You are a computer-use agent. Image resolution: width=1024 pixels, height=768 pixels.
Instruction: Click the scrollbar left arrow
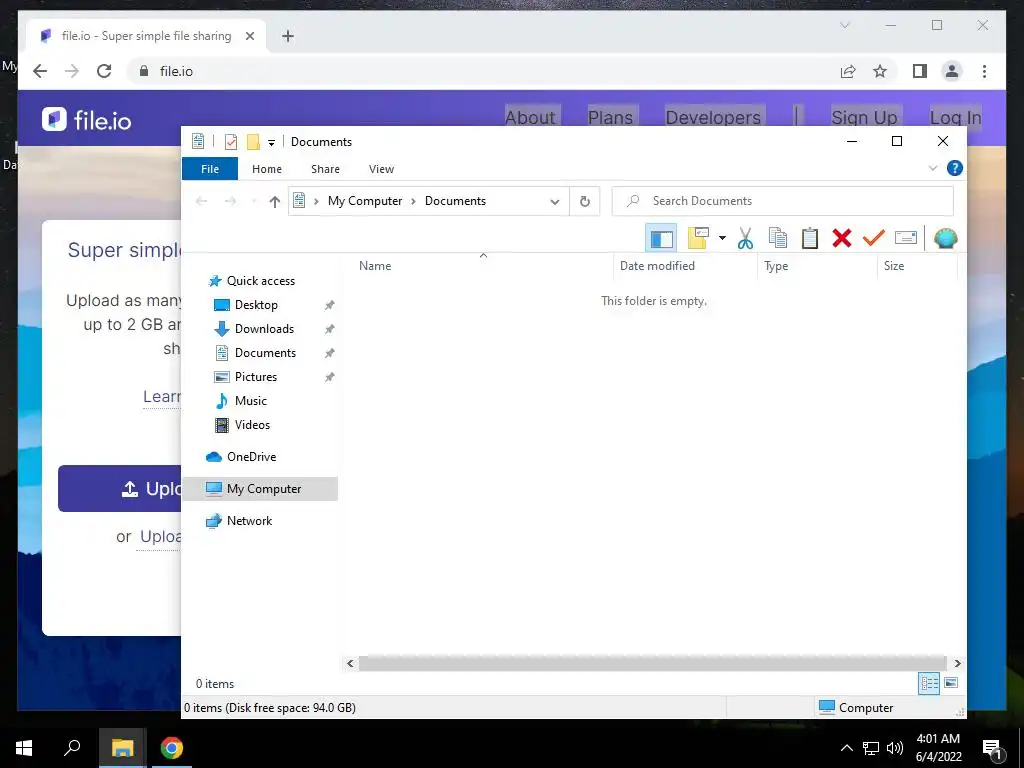(x=350, y=664)
